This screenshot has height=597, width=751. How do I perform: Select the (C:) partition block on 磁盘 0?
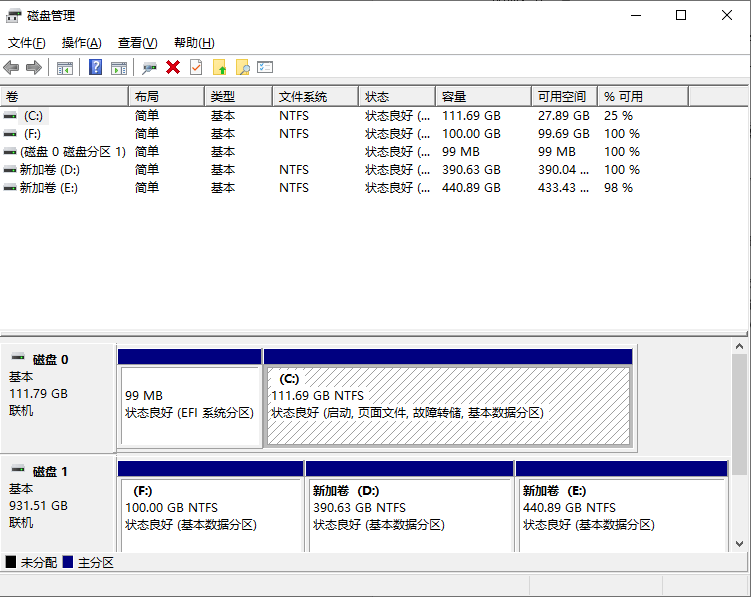(448, 405)
